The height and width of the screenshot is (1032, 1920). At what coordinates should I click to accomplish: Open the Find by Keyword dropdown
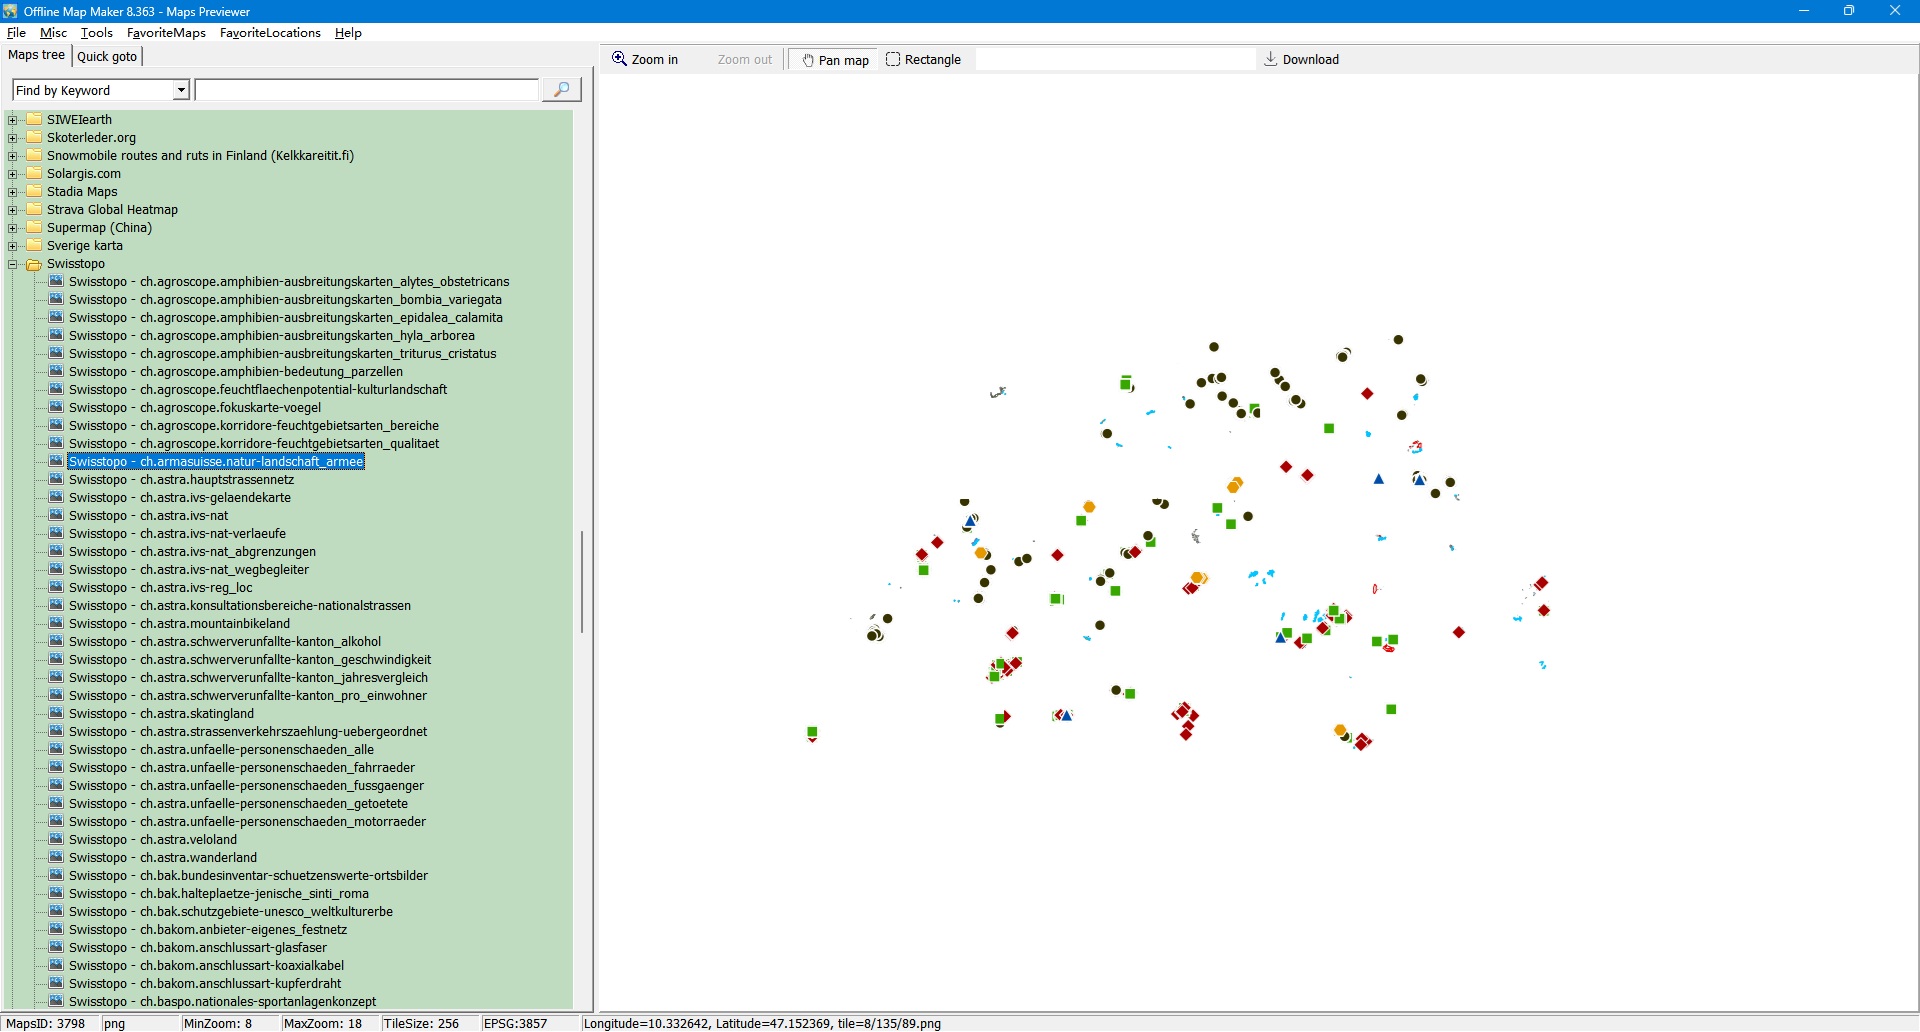click(181, 91)
